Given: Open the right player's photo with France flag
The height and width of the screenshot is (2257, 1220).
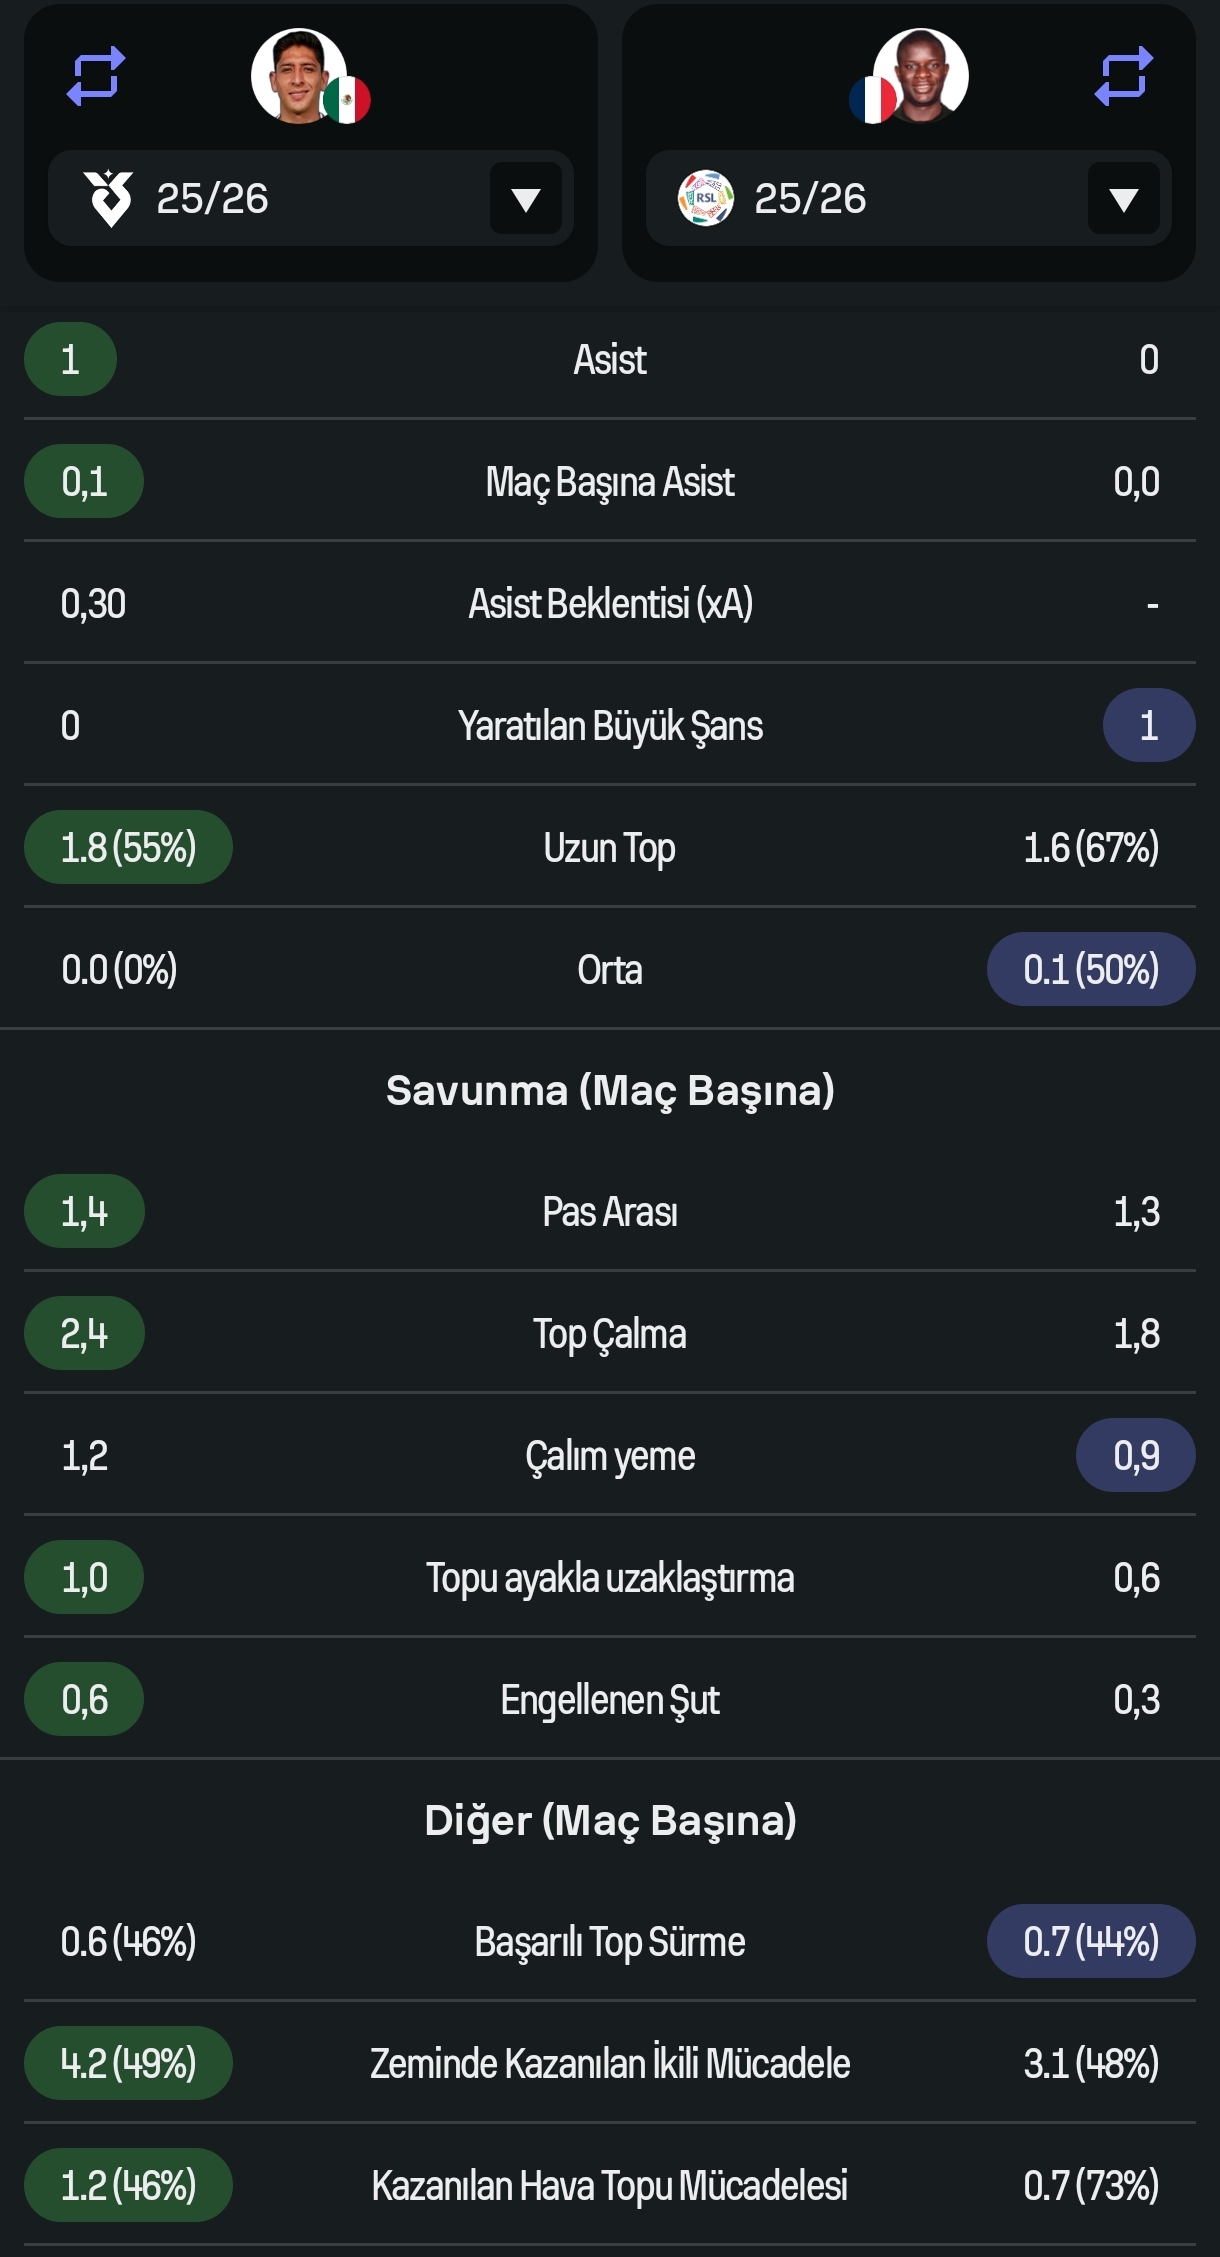Looking at the screenshot, I should pos(921,76).
